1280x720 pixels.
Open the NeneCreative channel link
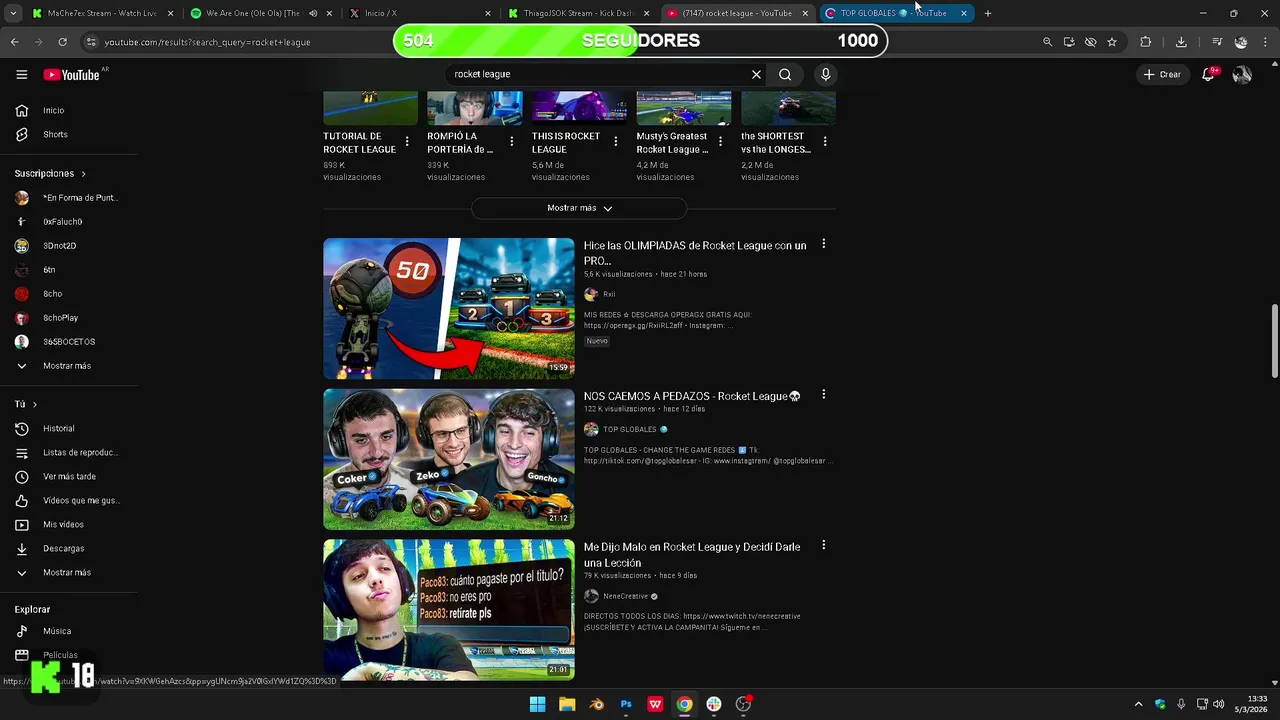[626, 596]
